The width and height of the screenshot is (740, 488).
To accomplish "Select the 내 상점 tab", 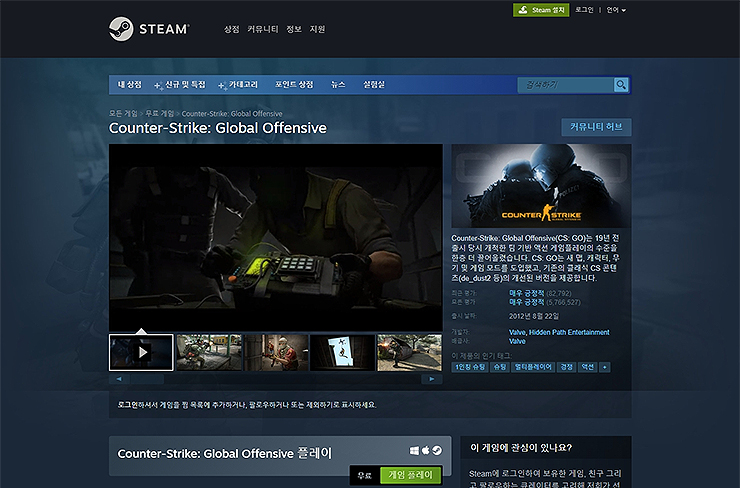I will pyautogui.click(x=129, y=84).
